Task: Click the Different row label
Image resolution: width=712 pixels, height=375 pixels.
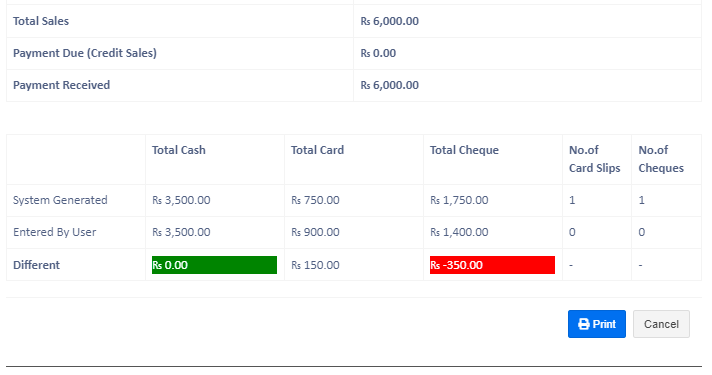Action: (36, 265)
